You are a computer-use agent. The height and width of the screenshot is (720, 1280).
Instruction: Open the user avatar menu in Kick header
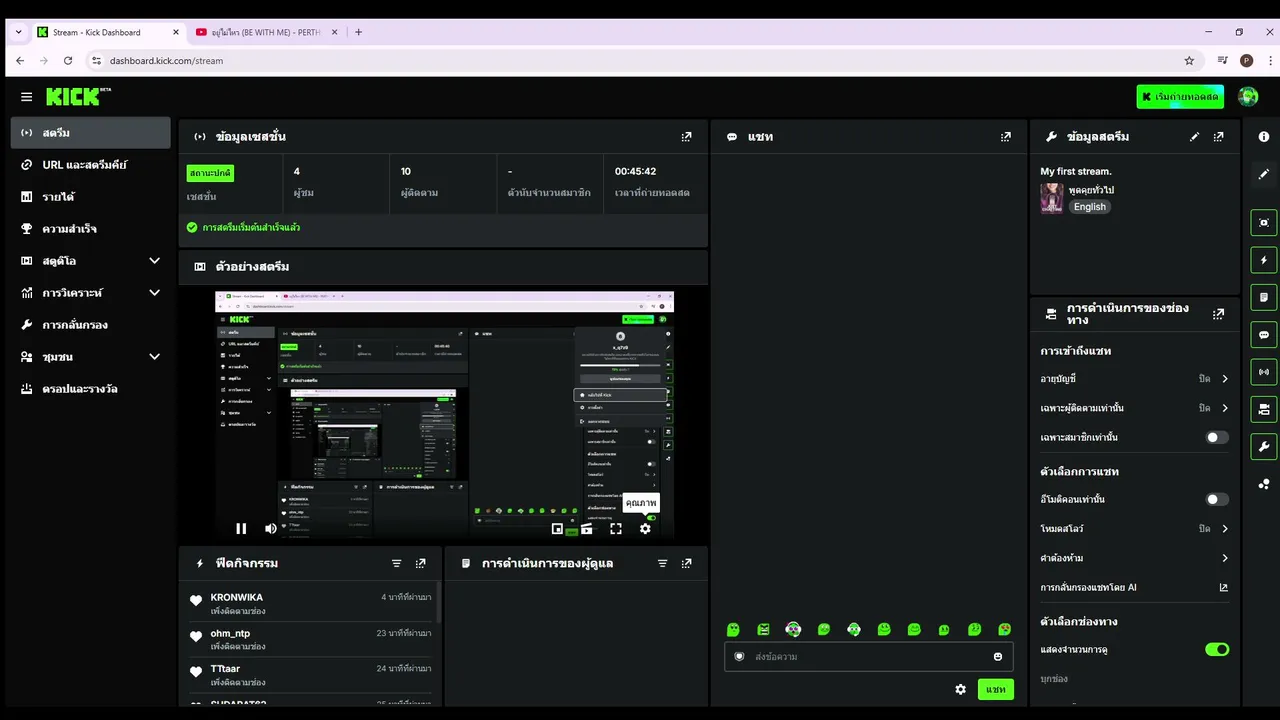(x=1248, y=97)
